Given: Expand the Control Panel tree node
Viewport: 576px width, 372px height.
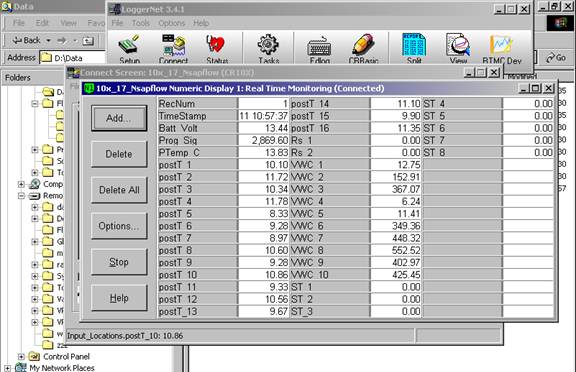Looking at the screenshot, I should (21, 356).
